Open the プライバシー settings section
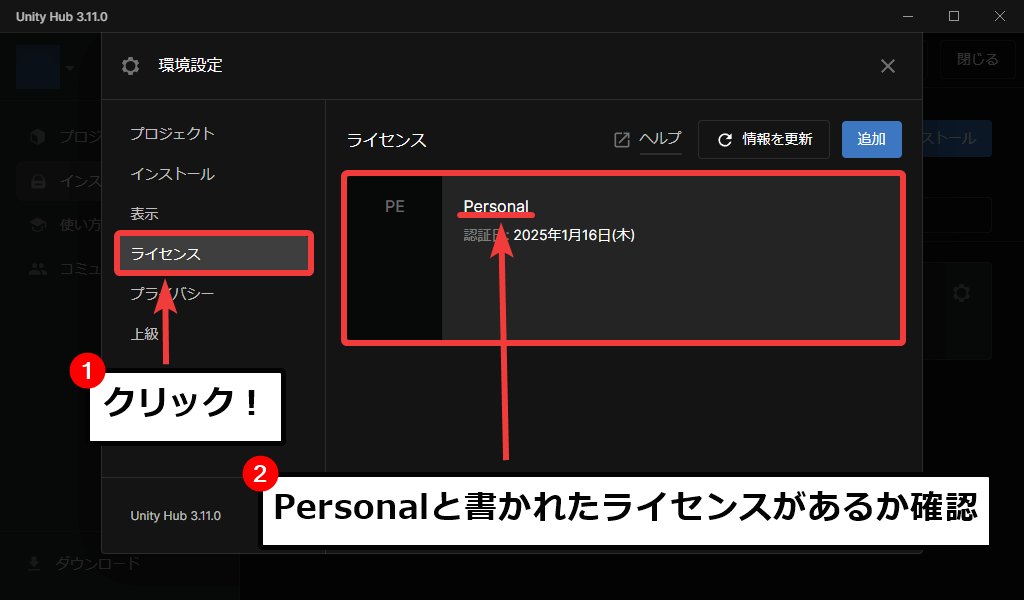The image size is (1024, 600). 172,294
